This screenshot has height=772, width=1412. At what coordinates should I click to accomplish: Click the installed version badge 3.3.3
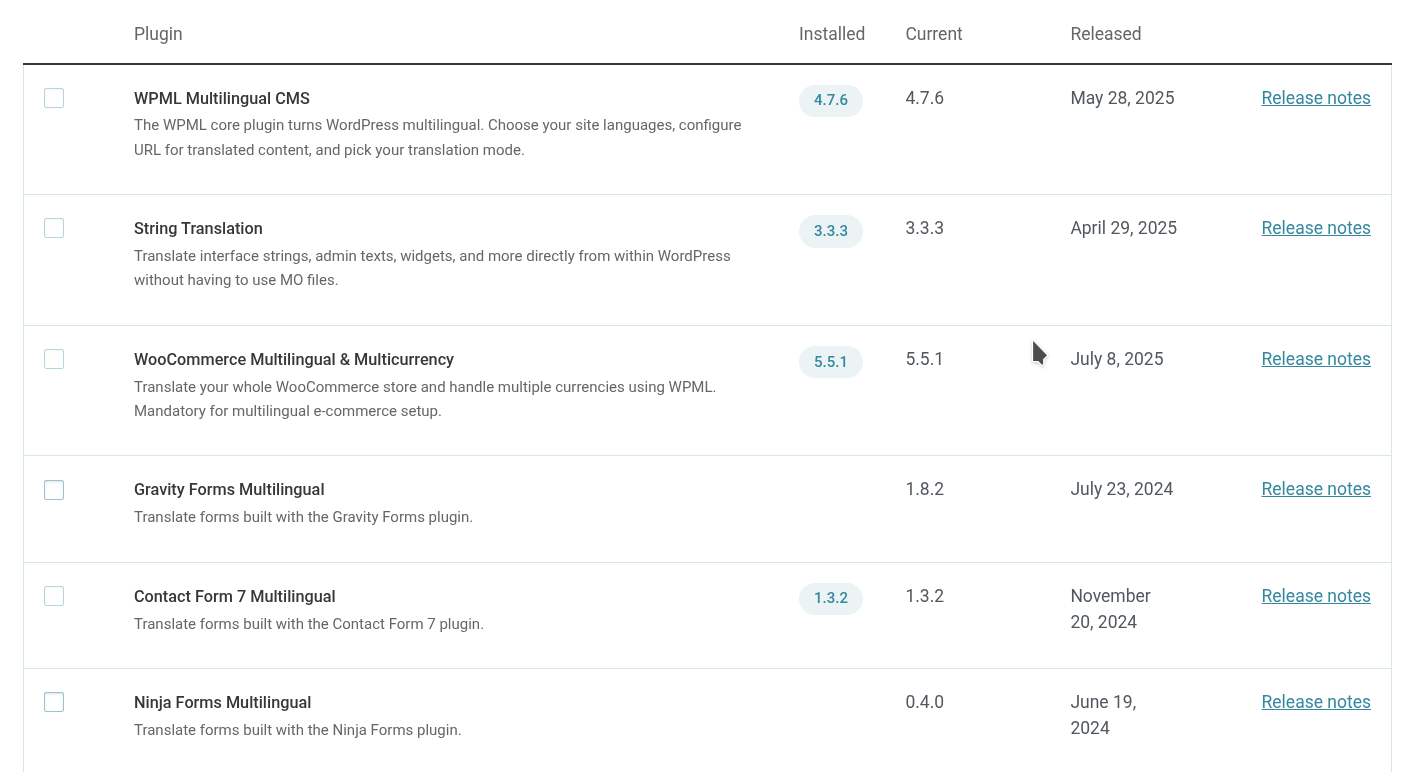click(x=830, y=231)
